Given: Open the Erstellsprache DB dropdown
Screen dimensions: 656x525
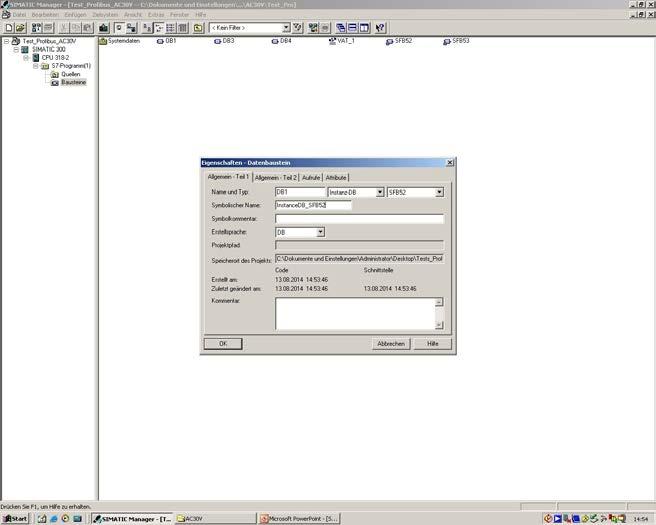Looking at the screenshot, I should click(x=320, y=232).
